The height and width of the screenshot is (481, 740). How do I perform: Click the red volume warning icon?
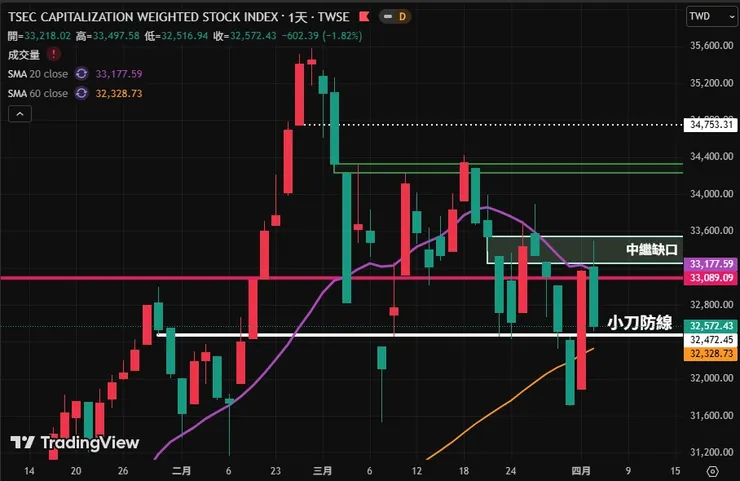pyautogui.click(x=53, y=54)
